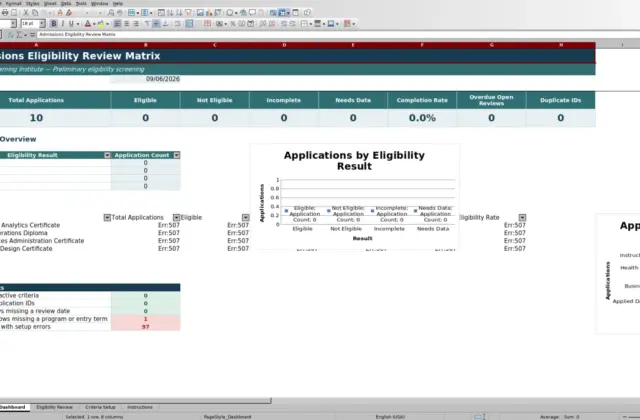This screenshot has width=640, height=420.
Task: Click the Insert Special Character icon
Action: click(230, 13)
